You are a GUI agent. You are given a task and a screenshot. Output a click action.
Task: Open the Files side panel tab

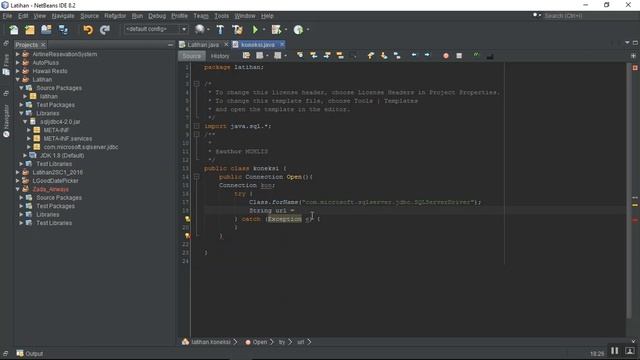(6, 65)
